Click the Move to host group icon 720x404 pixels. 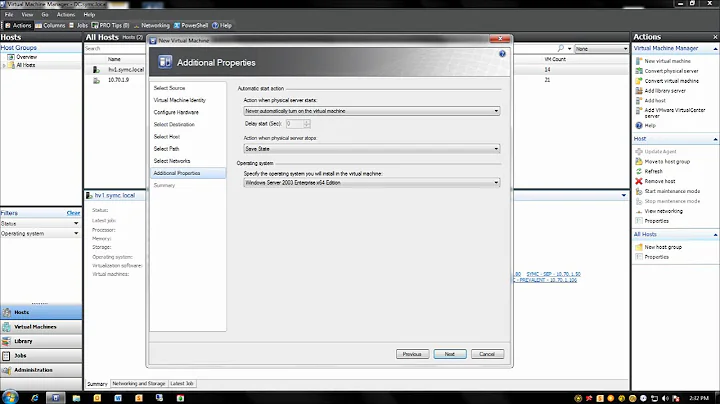coord(639,161)
